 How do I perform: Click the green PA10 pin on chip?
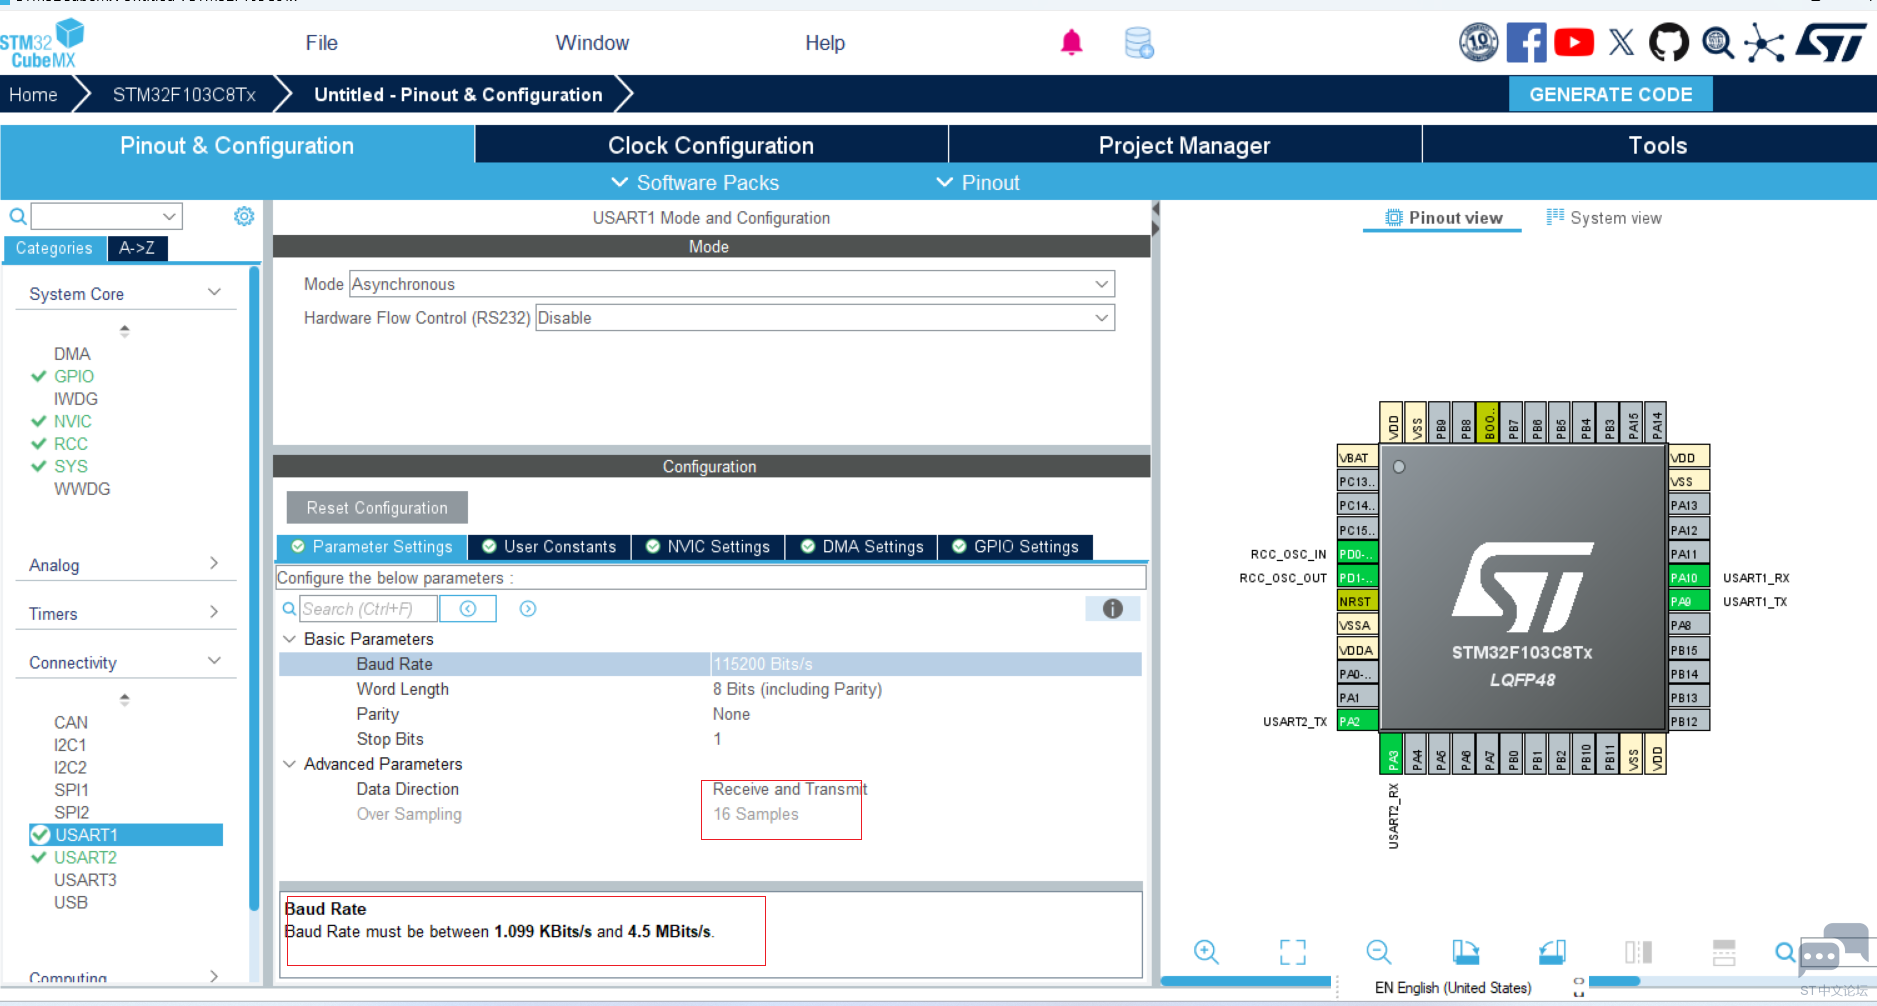point(1688,578)
